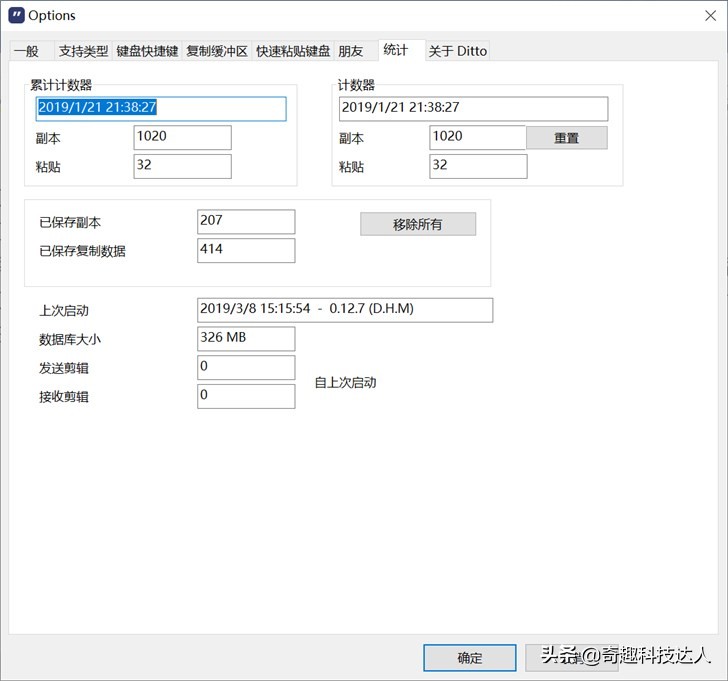Confirm with the 确定 button

click(469, 657)
